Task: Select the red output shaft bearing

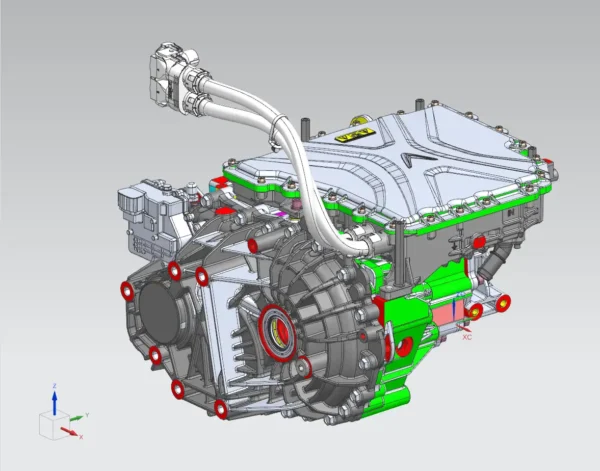Action: click(277, 333)
